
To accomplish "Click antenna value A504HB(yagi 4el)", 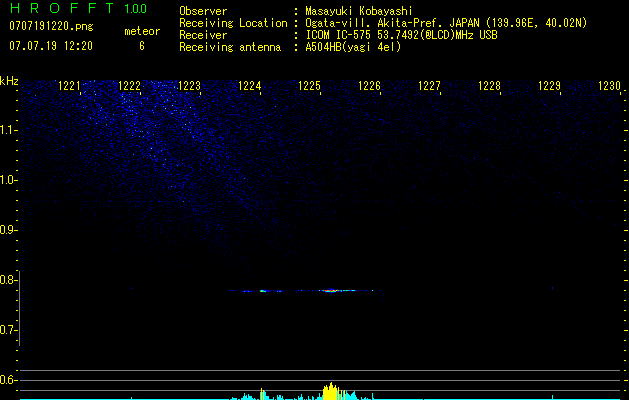I will [x=353, y=47].
